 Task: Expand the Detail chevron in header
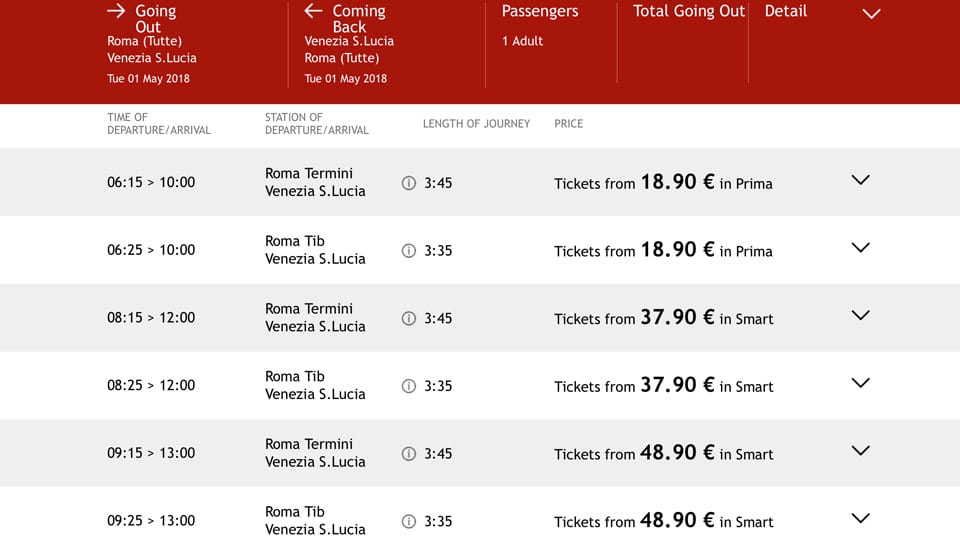[x=871, y=13]
